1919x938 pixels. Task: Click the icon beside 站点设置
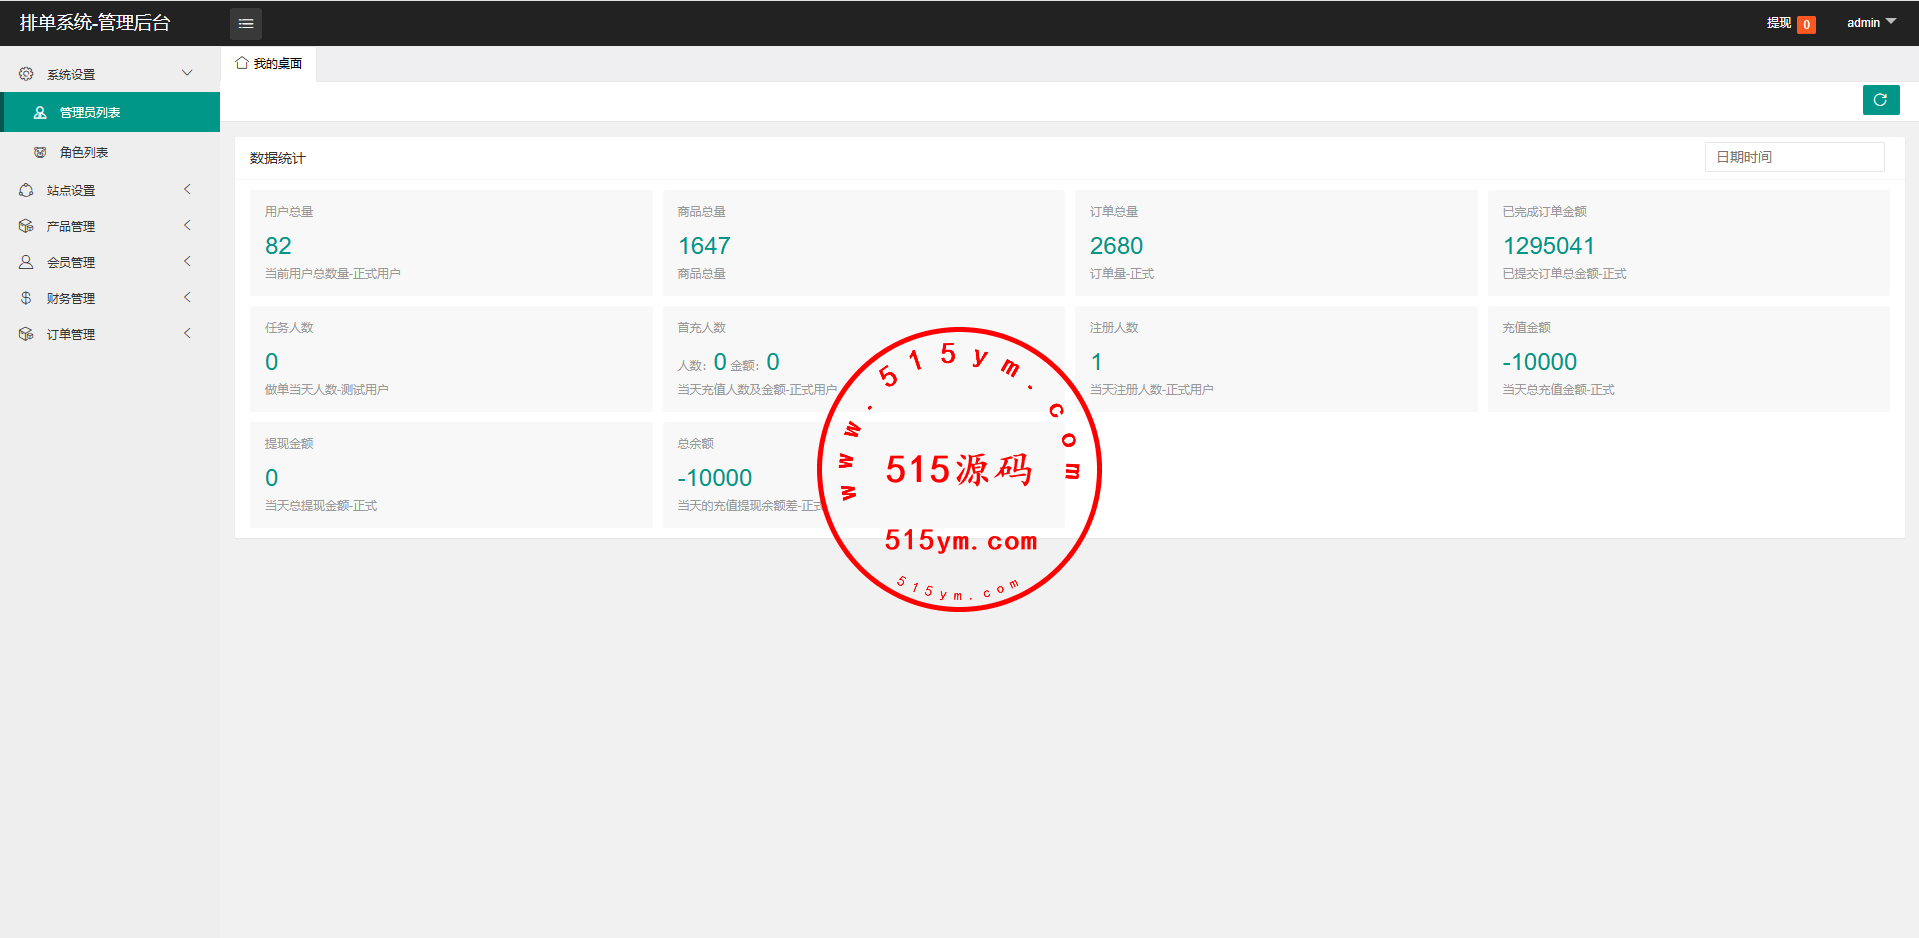click(26, 190)
